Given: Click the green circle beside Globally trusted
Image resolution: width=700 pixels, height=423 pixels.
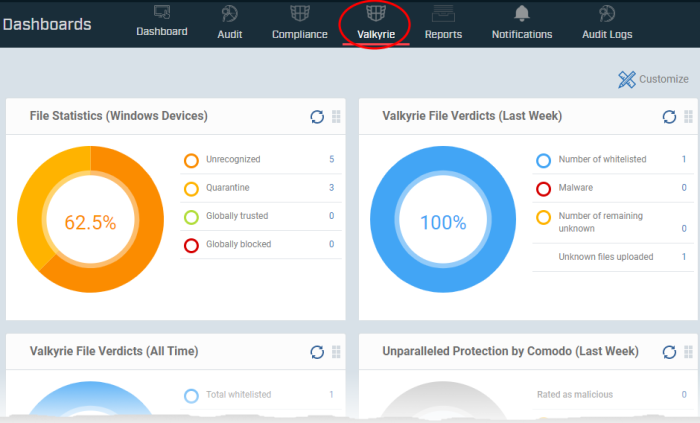Looking at the screenshot, I should 192,217.
